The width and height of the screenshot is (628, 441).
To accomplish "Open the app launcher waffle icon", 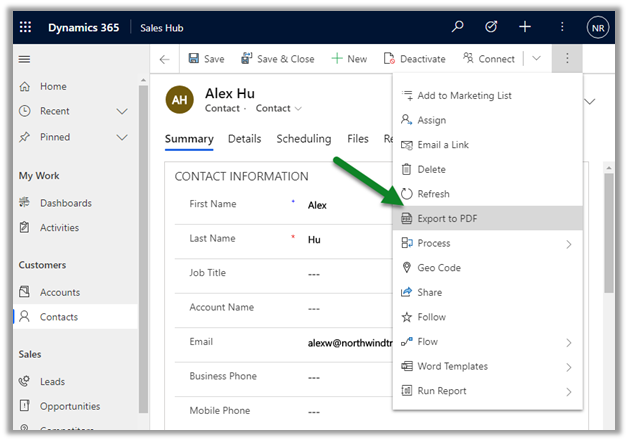I will 26,27.
